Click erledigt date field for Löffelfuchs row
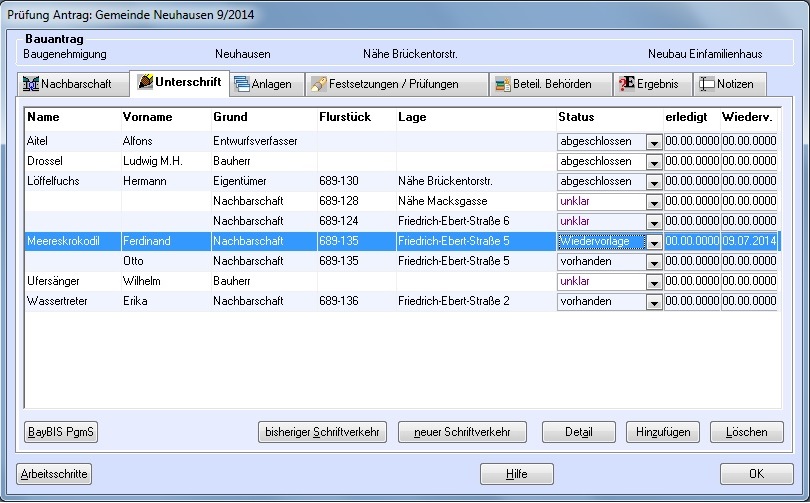 coord(691,182)
